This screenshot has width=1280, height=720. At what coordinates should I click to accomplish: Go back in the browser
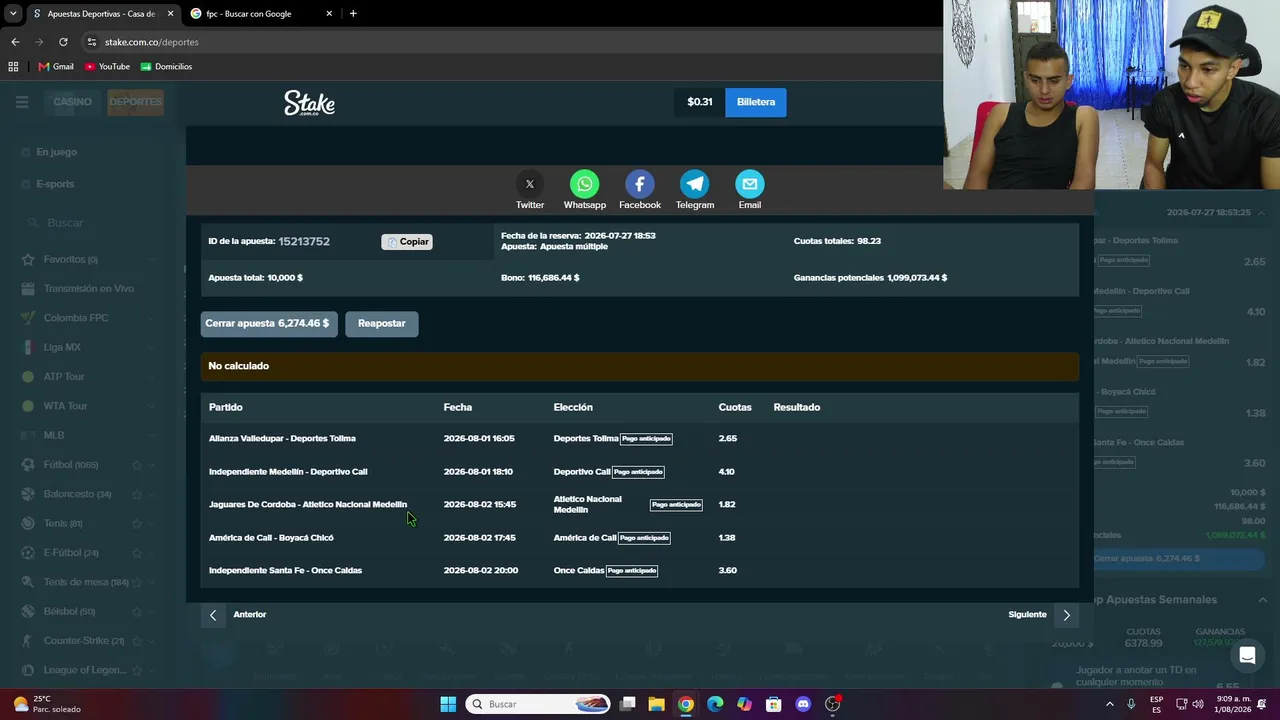pos(15,42)
